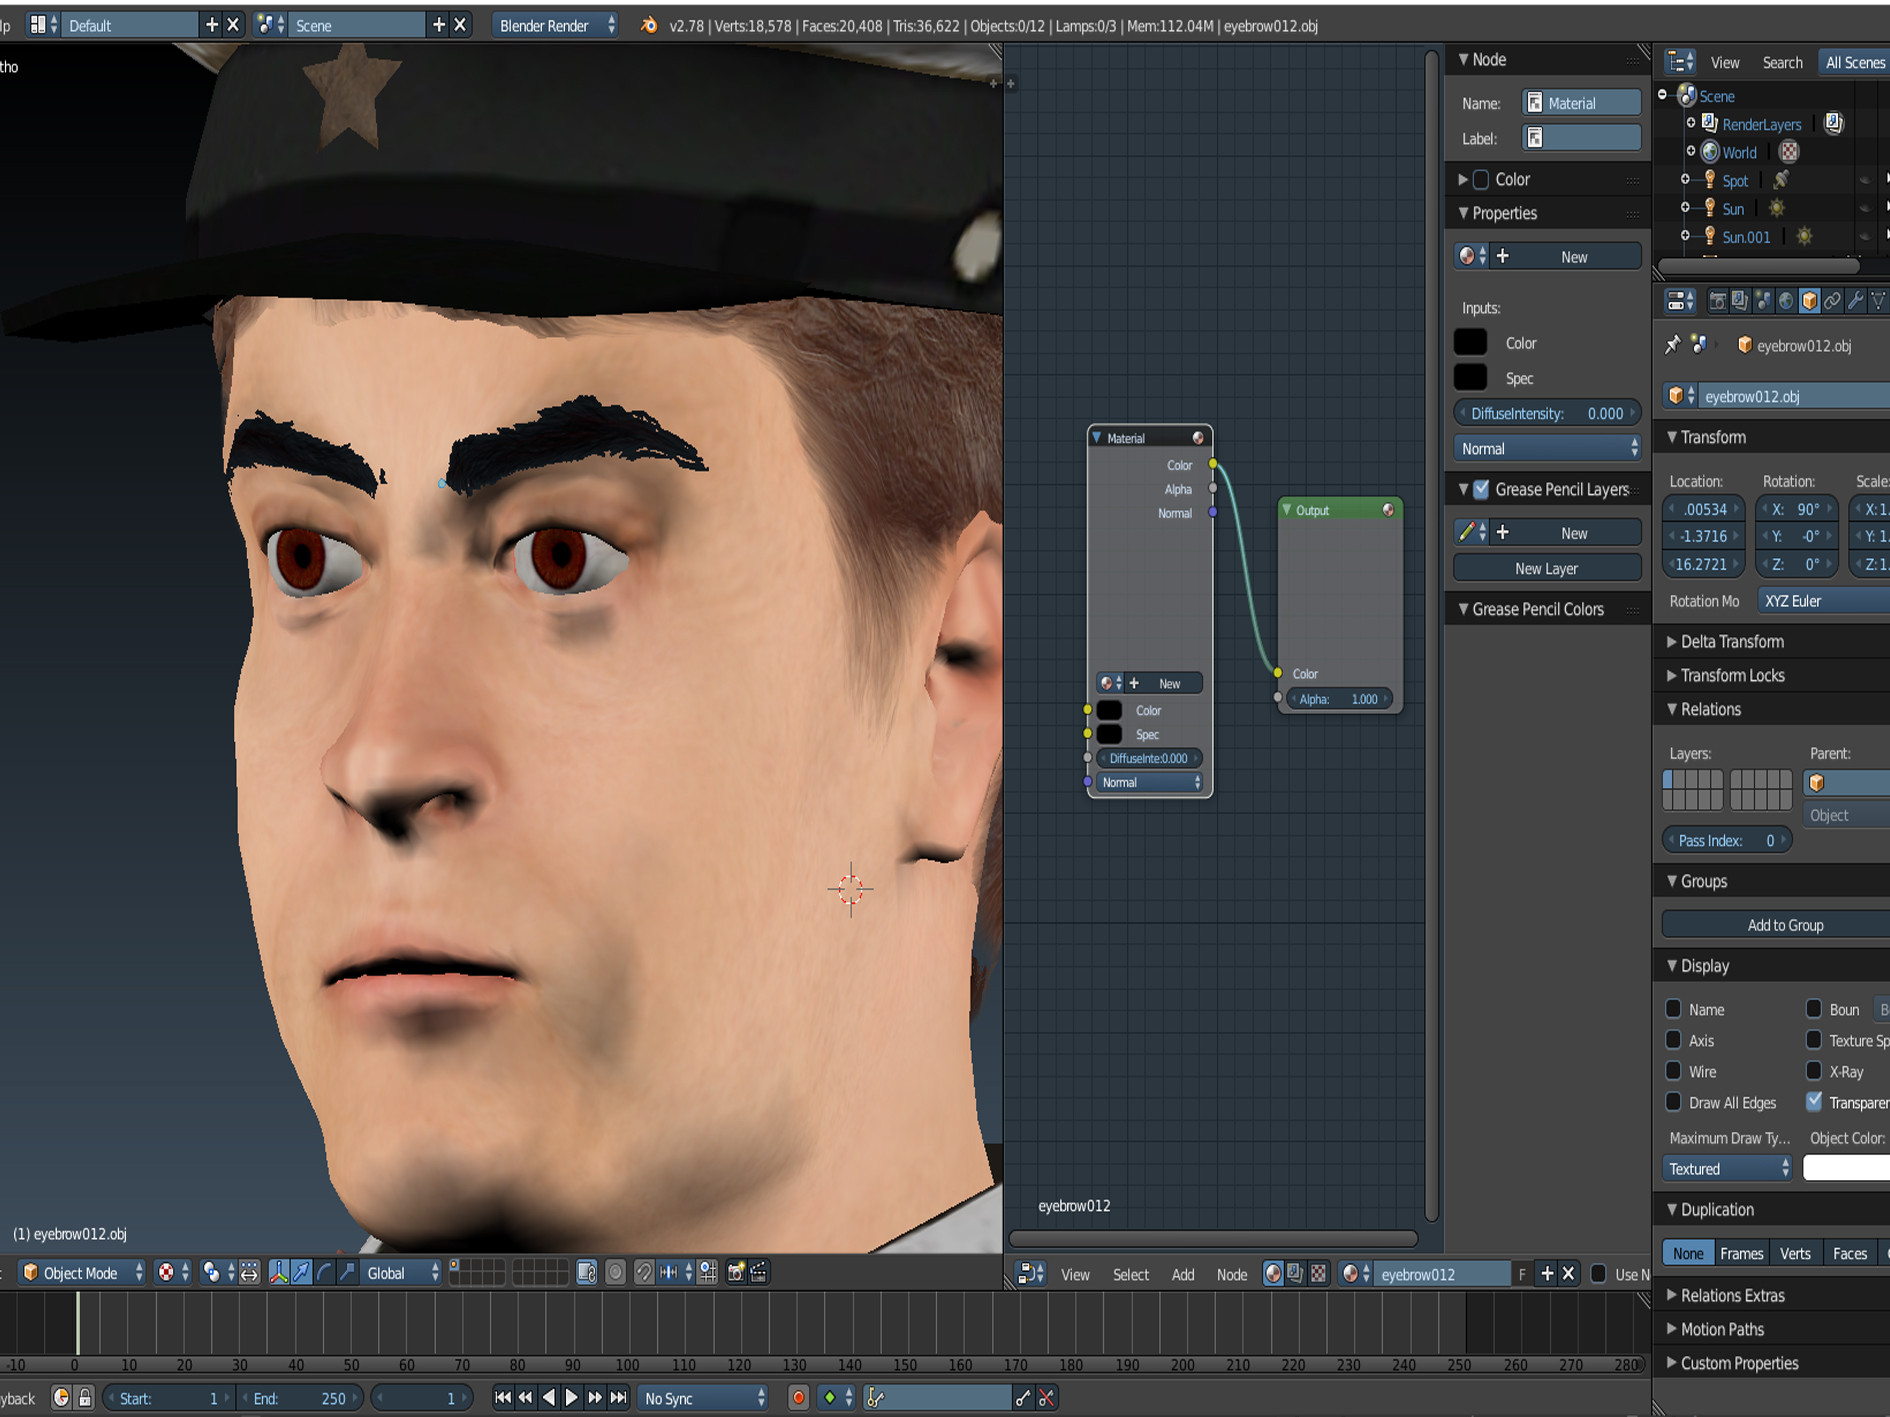Toggle snap during transform (magnet icon)

(x=643, y=1272)
